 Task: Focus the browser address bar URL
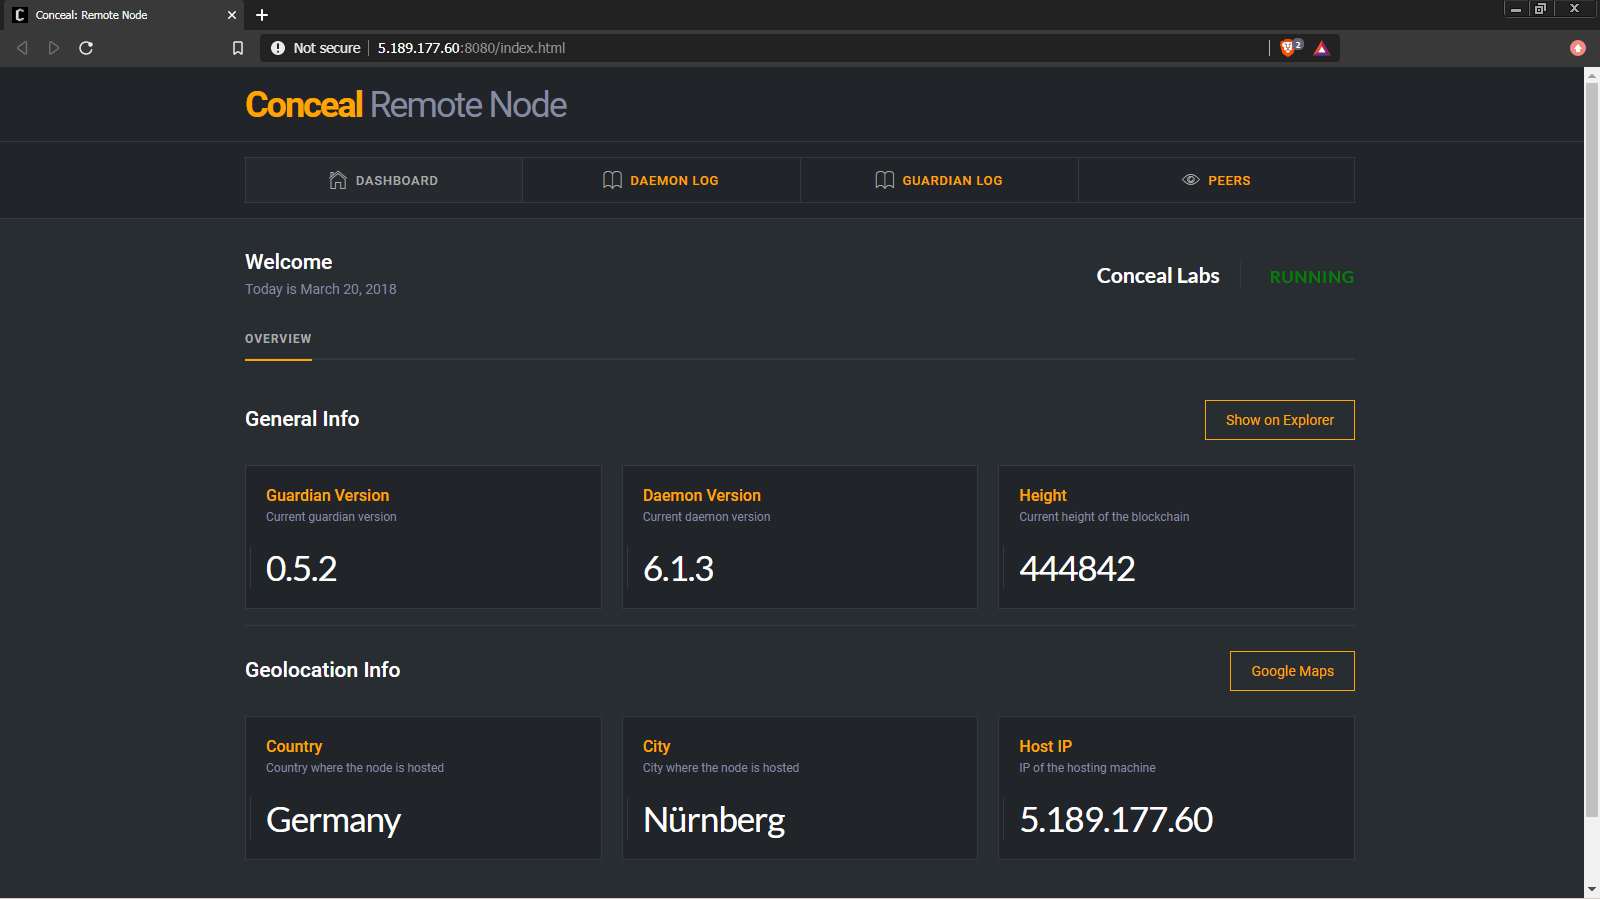click(700, 48)
